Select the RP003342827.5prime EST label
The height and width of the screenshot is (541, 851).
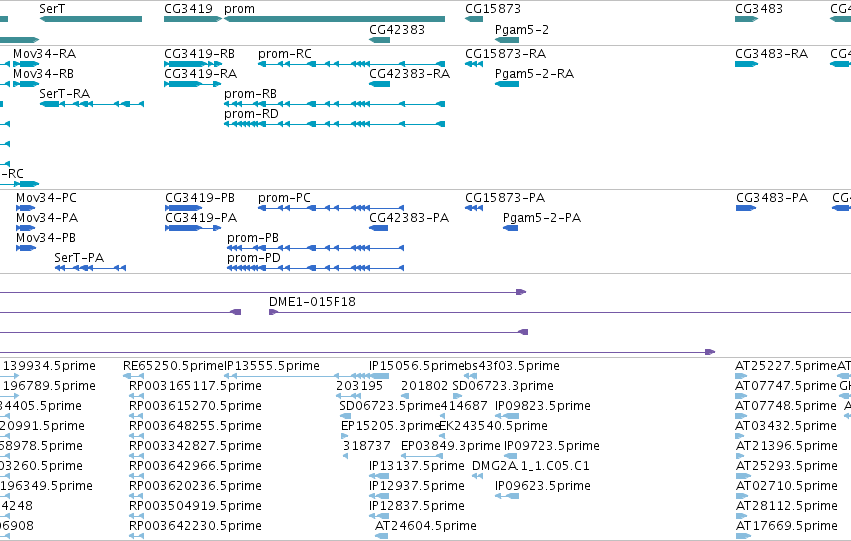pyautogui.click(x=195, y=446)
